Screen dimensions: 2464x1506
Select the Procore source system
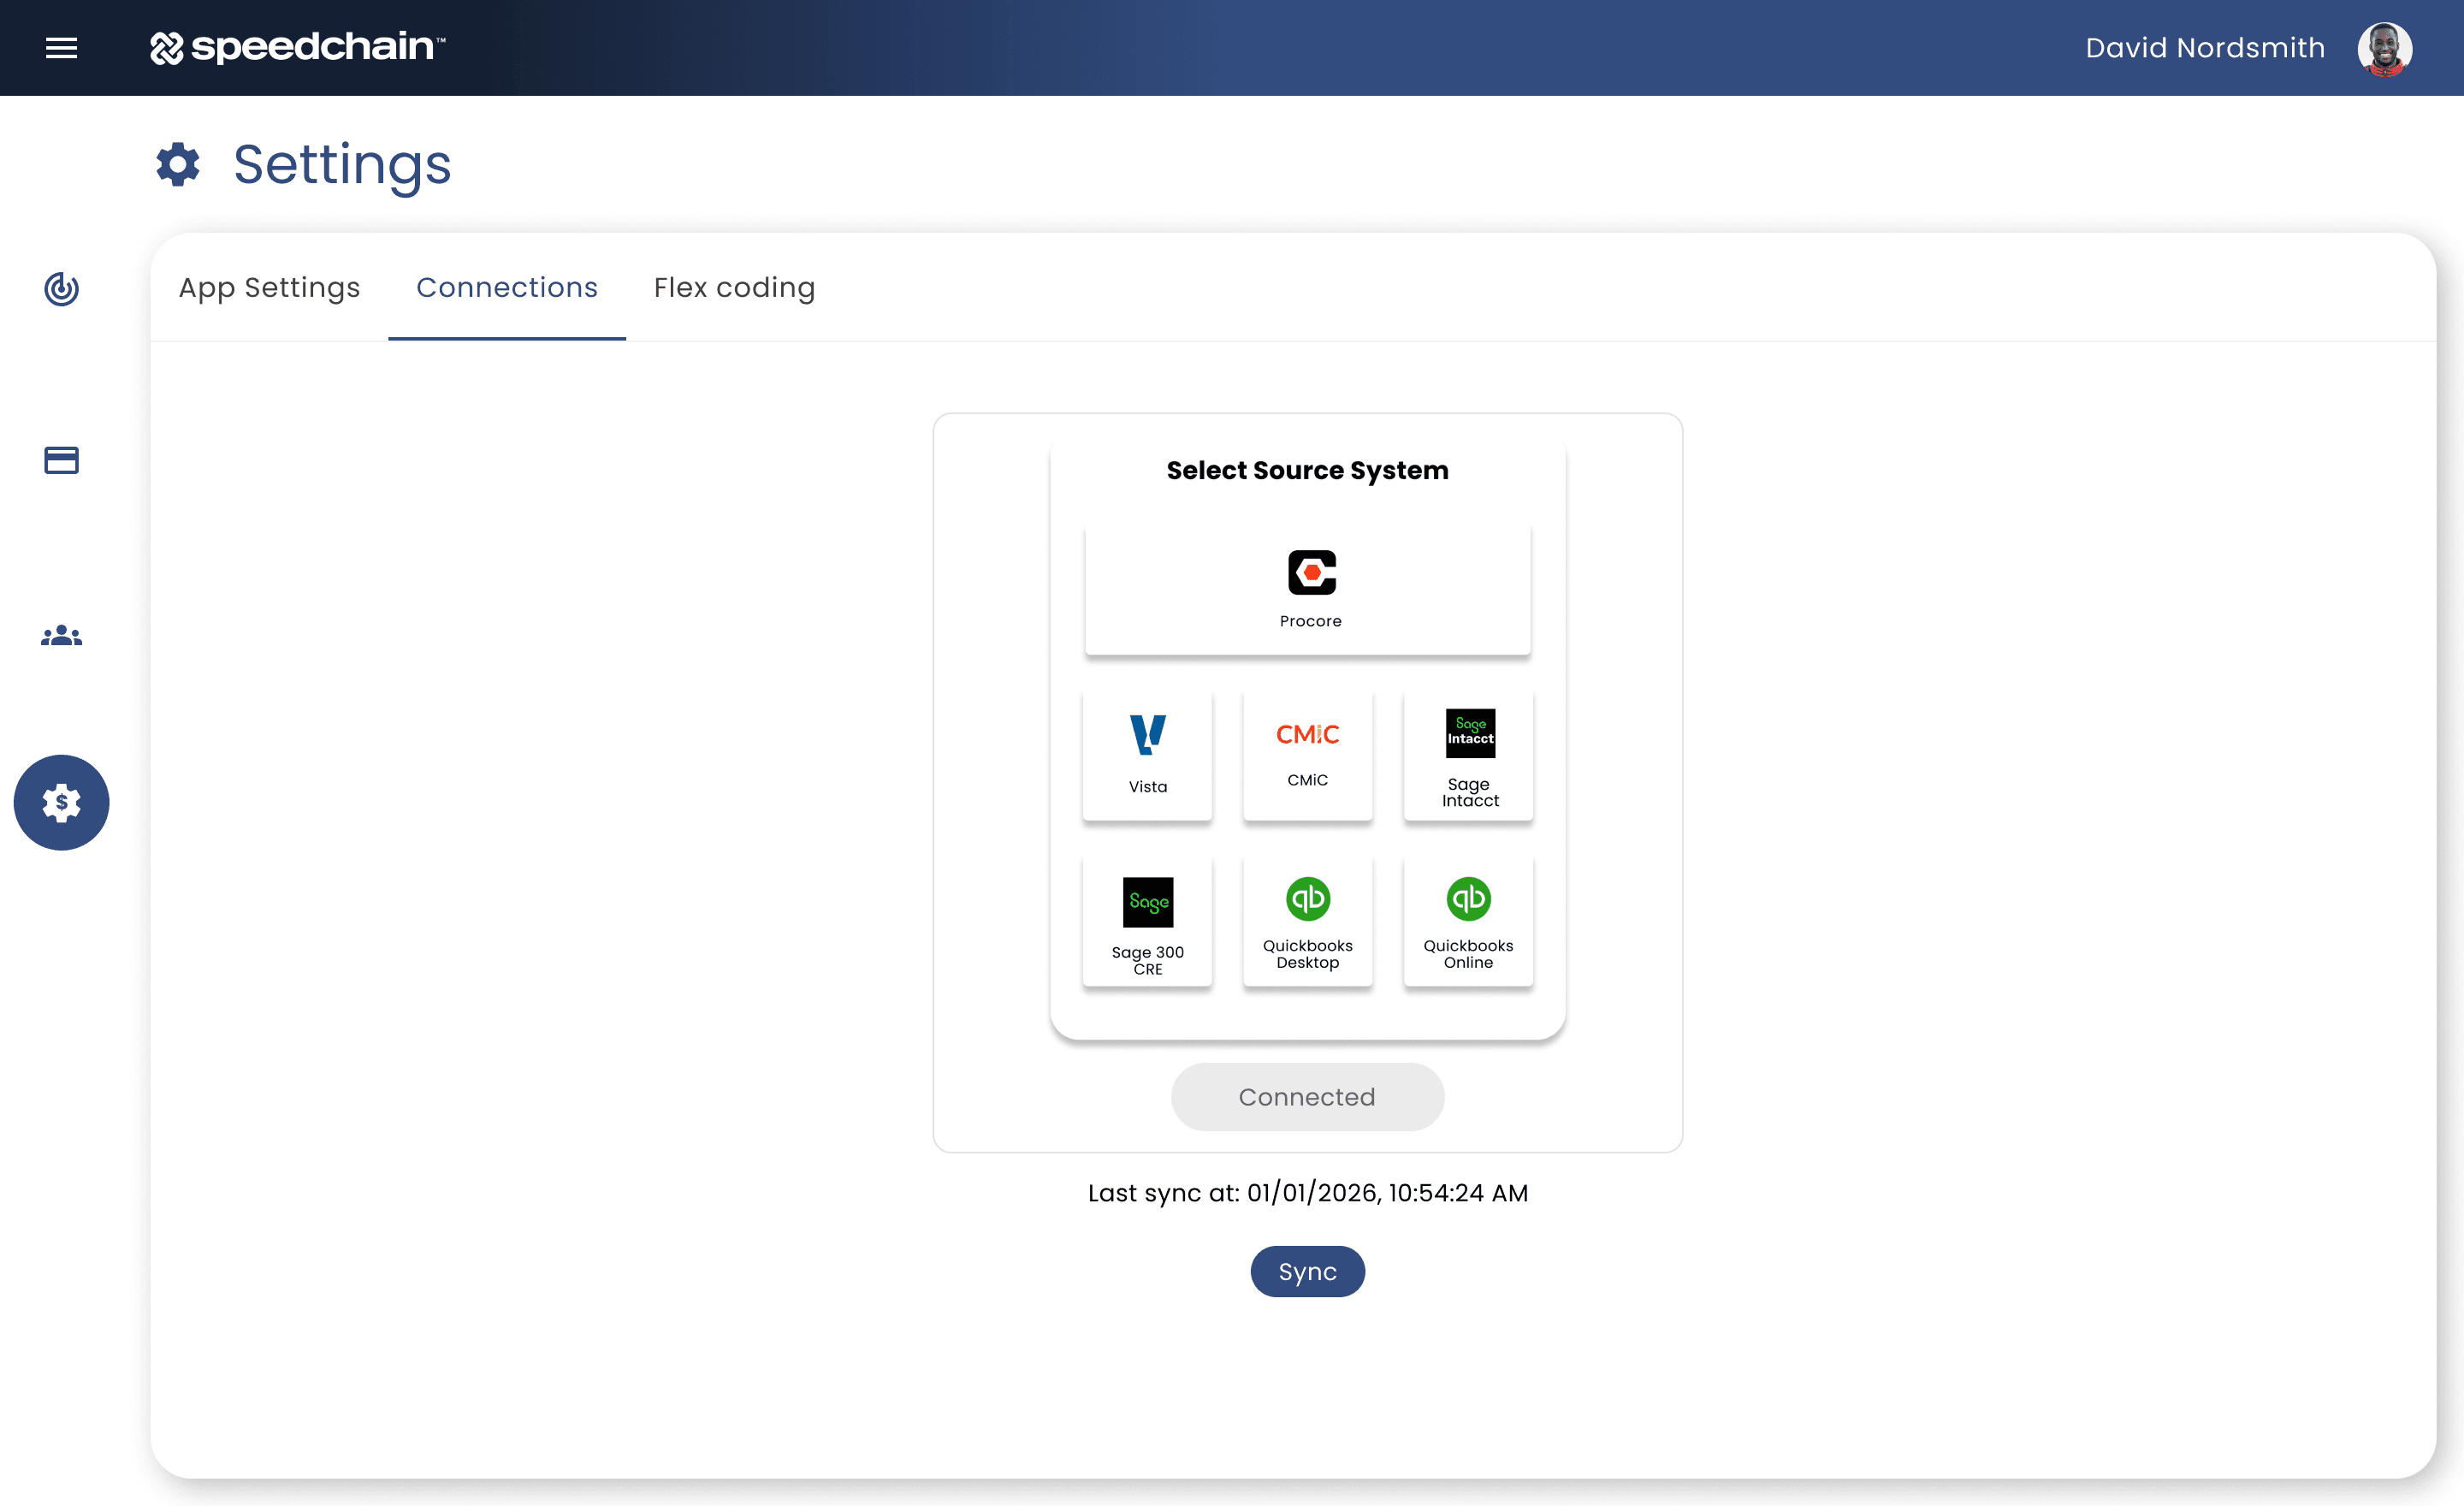[1307, 589]
